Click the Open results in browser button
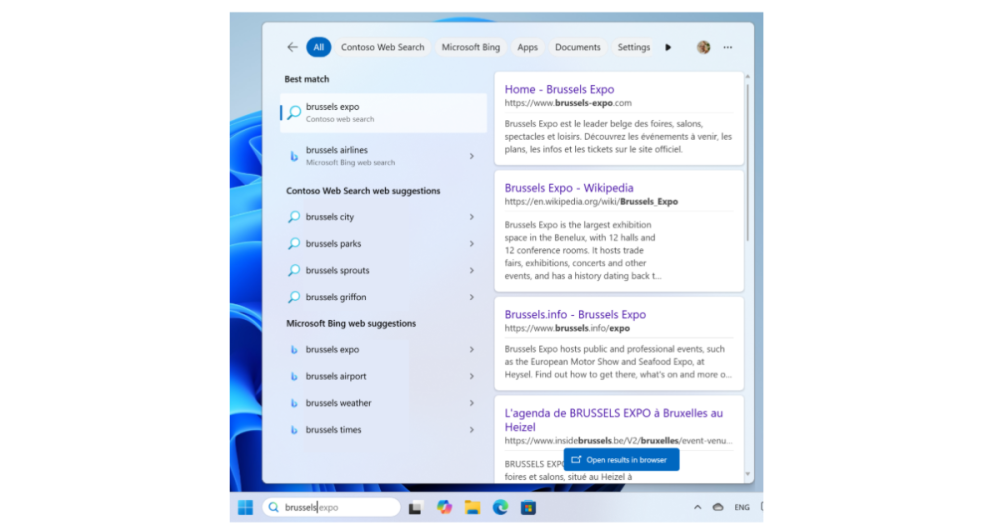Viewport: 1000px width, 525px height. (621, 460)
